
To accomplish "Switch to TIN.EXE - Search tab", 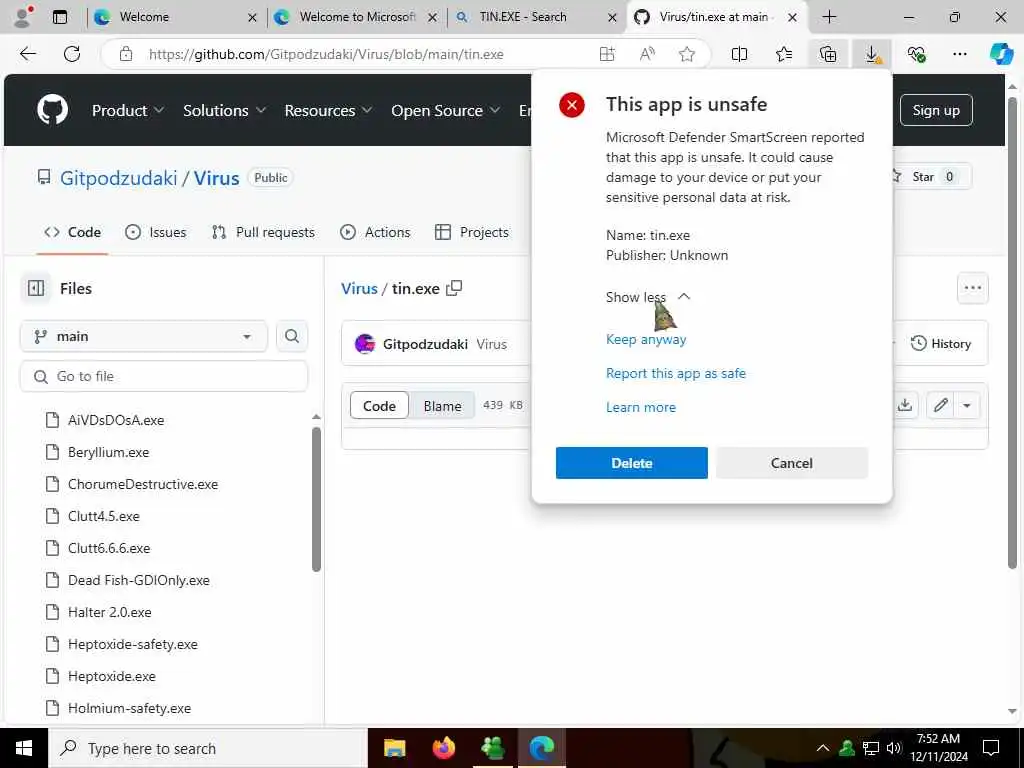I will [x=536, y=17].
